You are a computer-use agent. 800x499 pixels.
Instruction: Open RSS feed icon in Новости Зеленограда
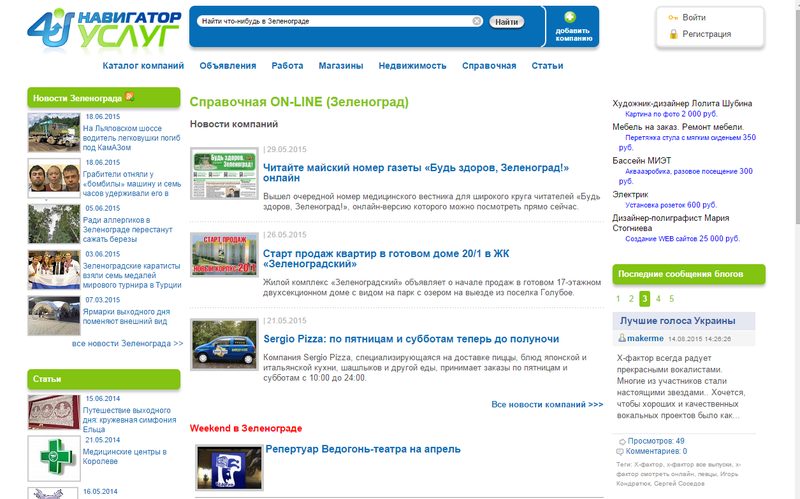[x=130, y=96]
